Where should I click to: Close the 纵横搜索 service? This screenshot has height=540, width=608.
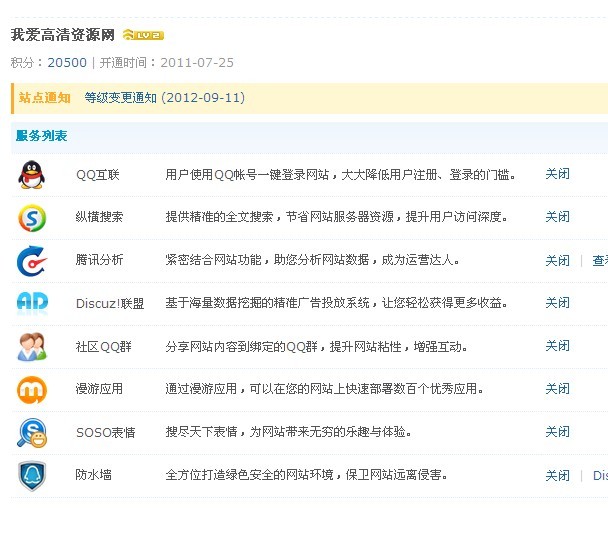(557, 217)
